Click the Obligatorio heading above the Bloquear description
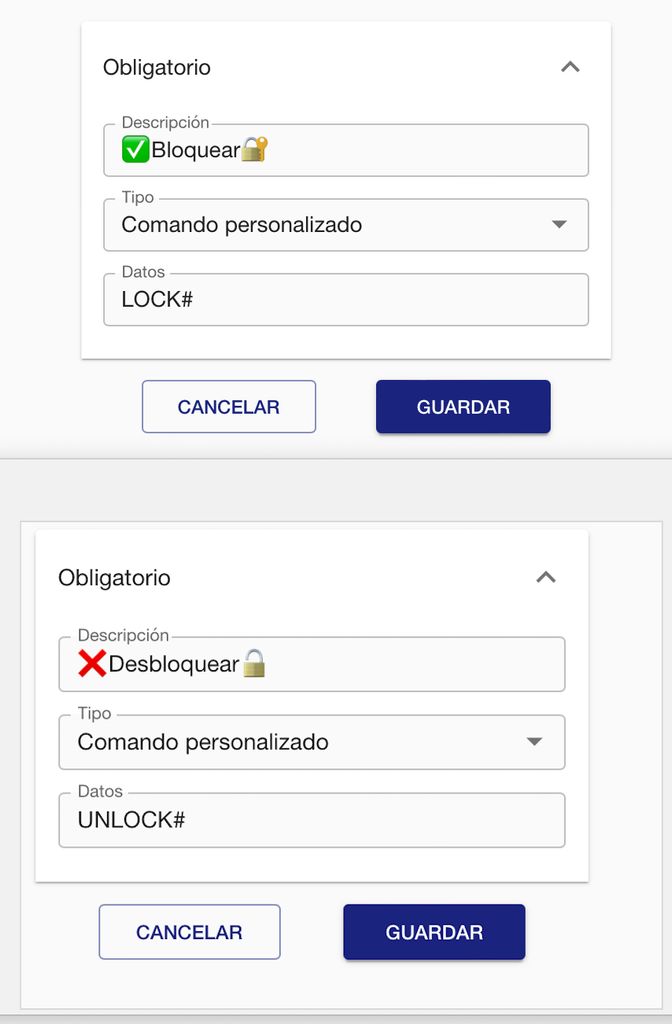 pyautogui.click(x=157, y=68)
